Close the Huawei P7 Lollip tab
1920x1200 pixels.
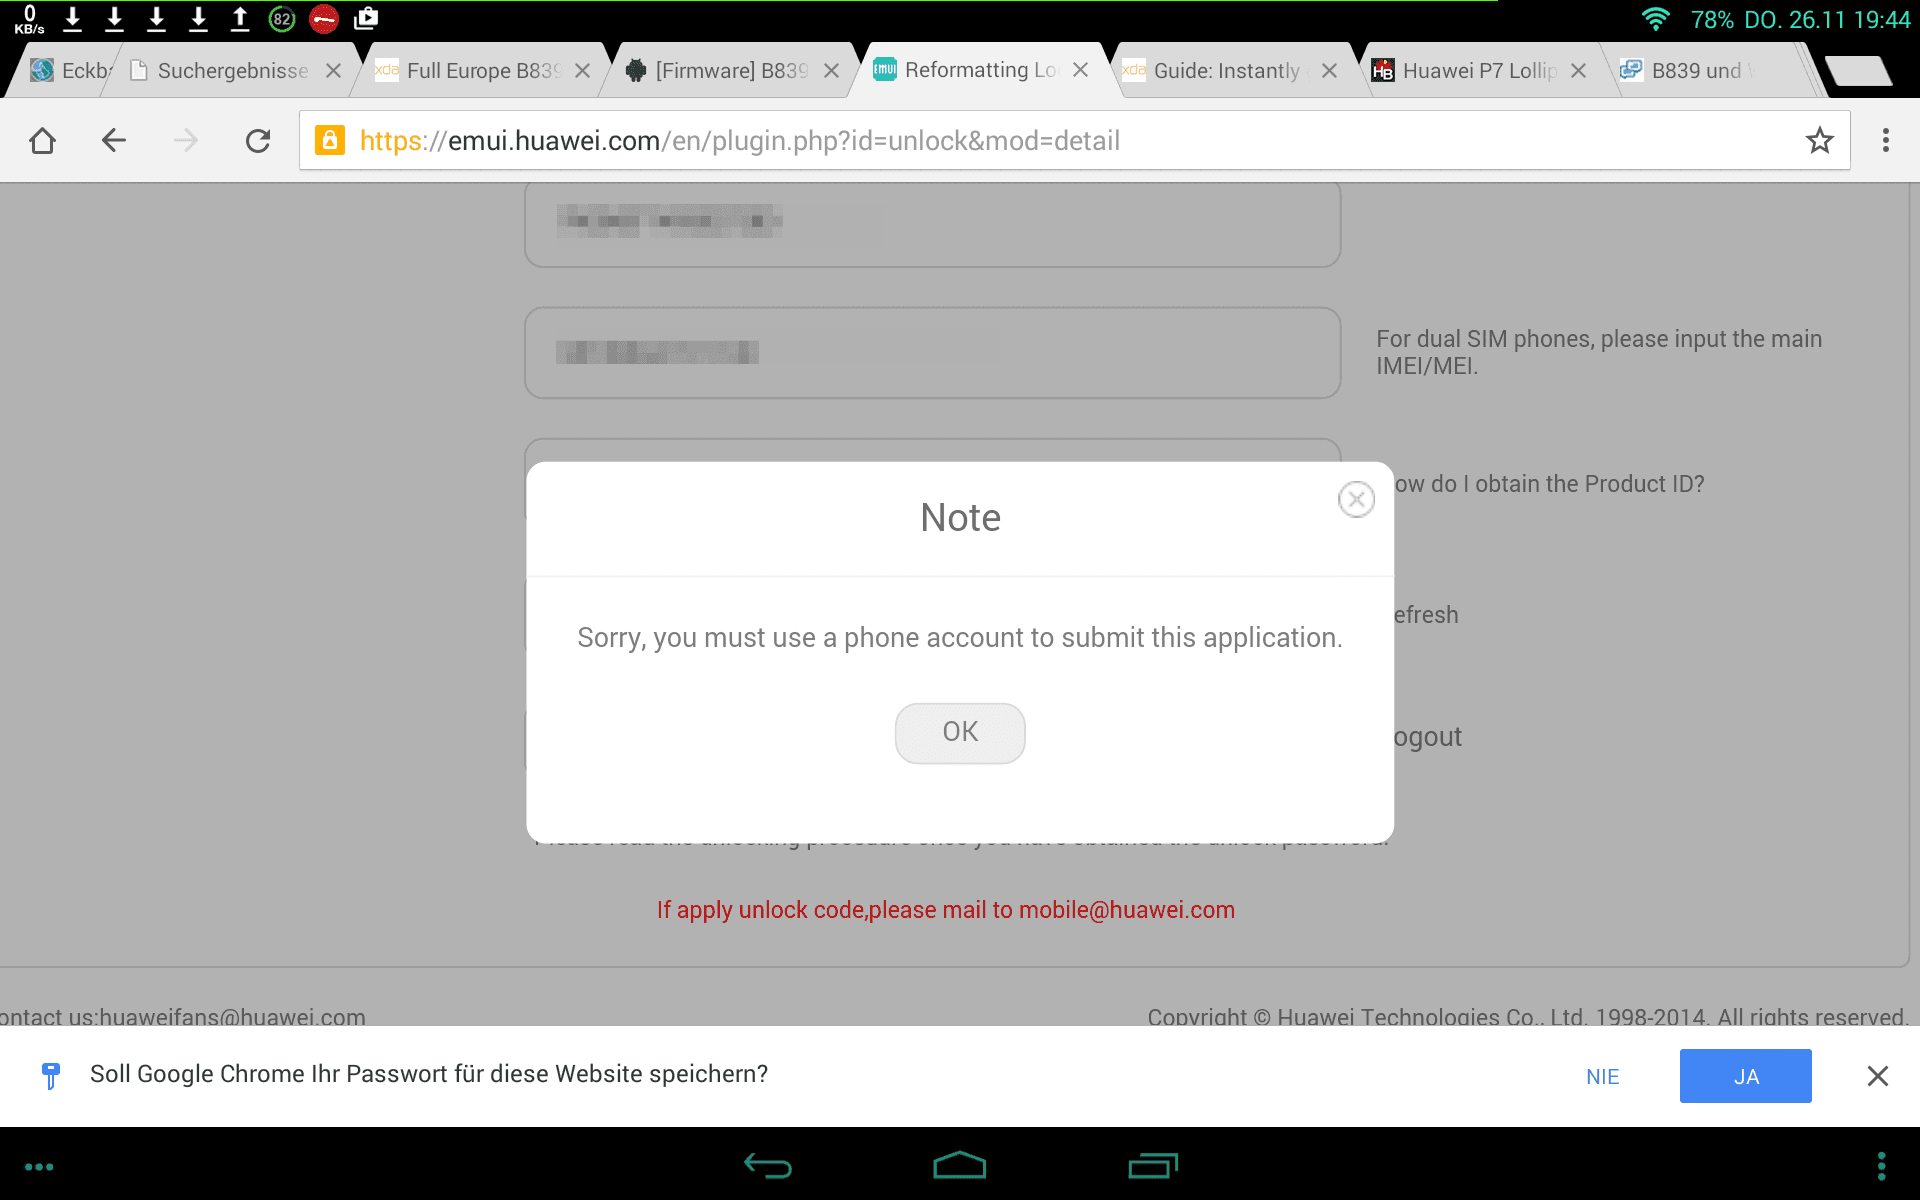click(1579, 71)
